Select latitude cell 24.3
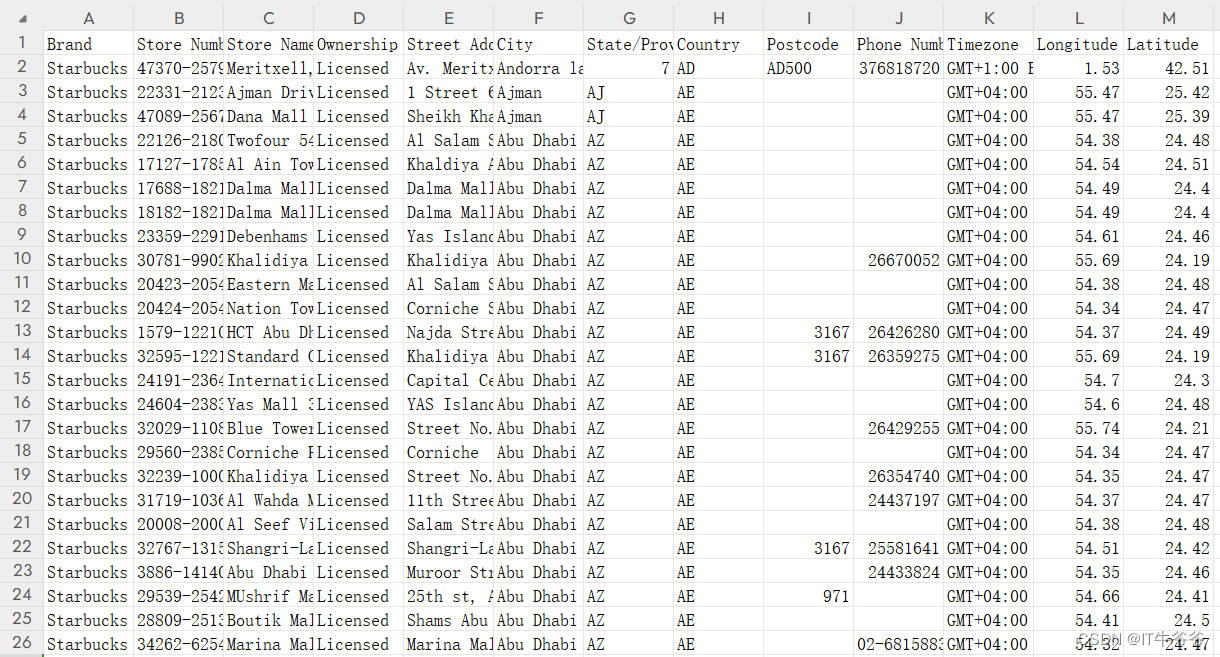Screen dimensions: 1220x657 coord(1168,380)
